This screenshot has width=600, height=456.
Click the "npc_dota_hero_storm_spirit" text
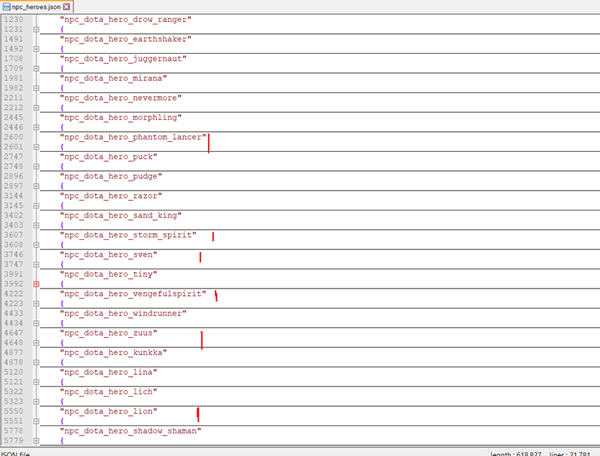pyautogui.click(x=128, y=235)
